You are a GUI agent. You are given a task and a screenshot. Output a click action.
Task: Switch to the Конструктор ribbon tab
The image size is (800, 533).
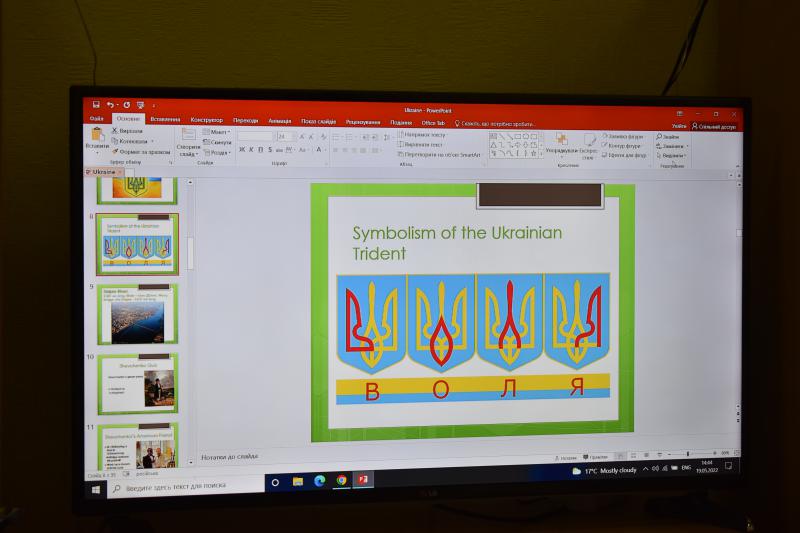(207, 120)
